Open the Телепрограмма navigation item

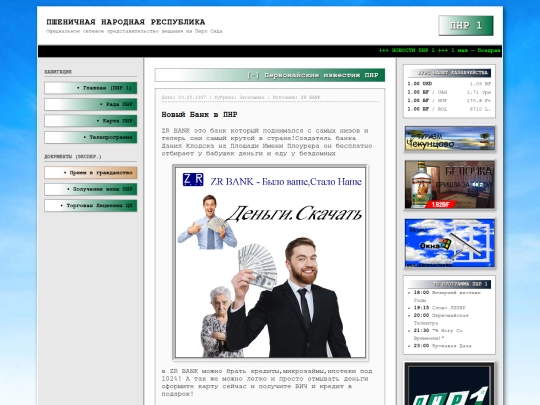coord(91,137)
